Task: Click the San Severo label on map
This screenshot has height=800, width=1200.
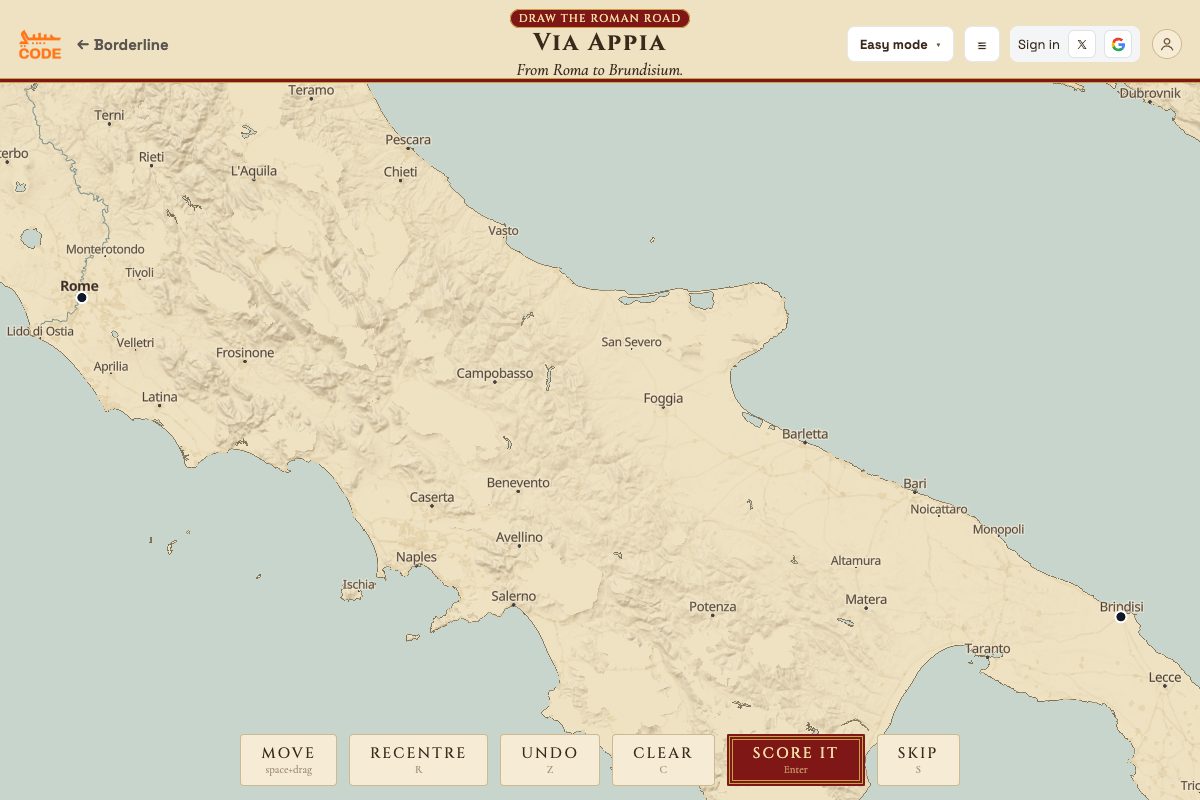Action: 631,342
